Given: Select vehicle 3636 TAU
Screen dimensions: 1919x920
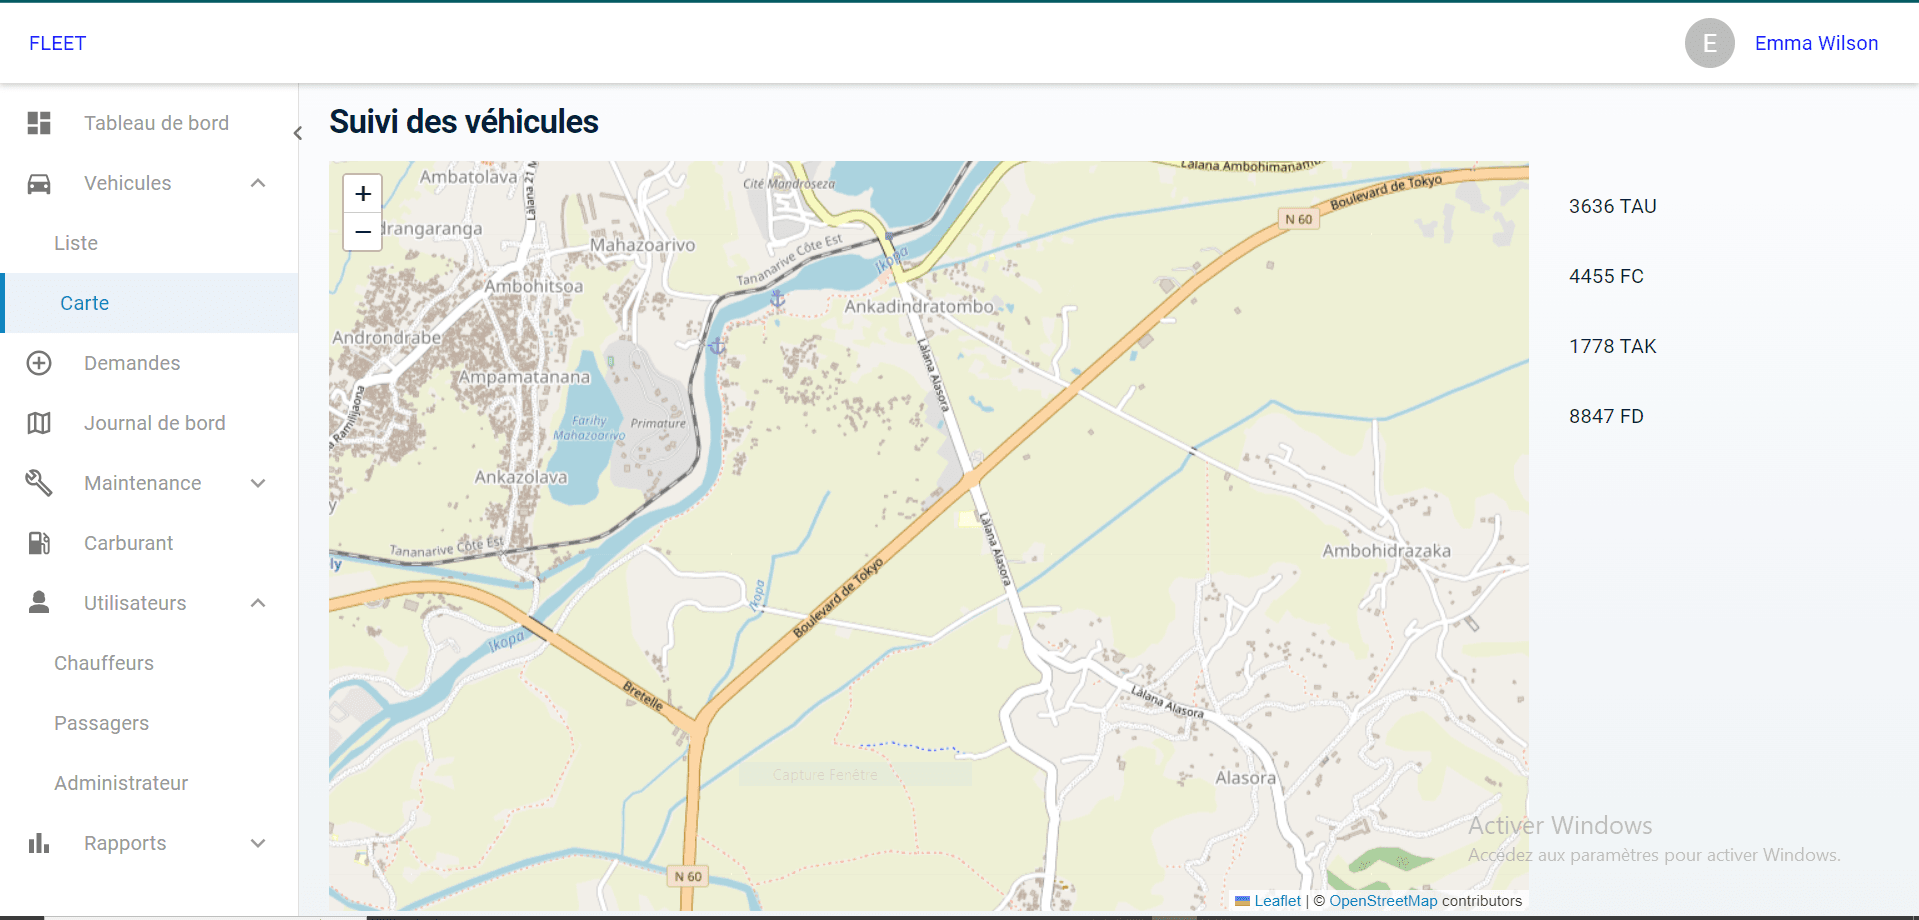Looking at the screenshot, I should (1613, 206).
